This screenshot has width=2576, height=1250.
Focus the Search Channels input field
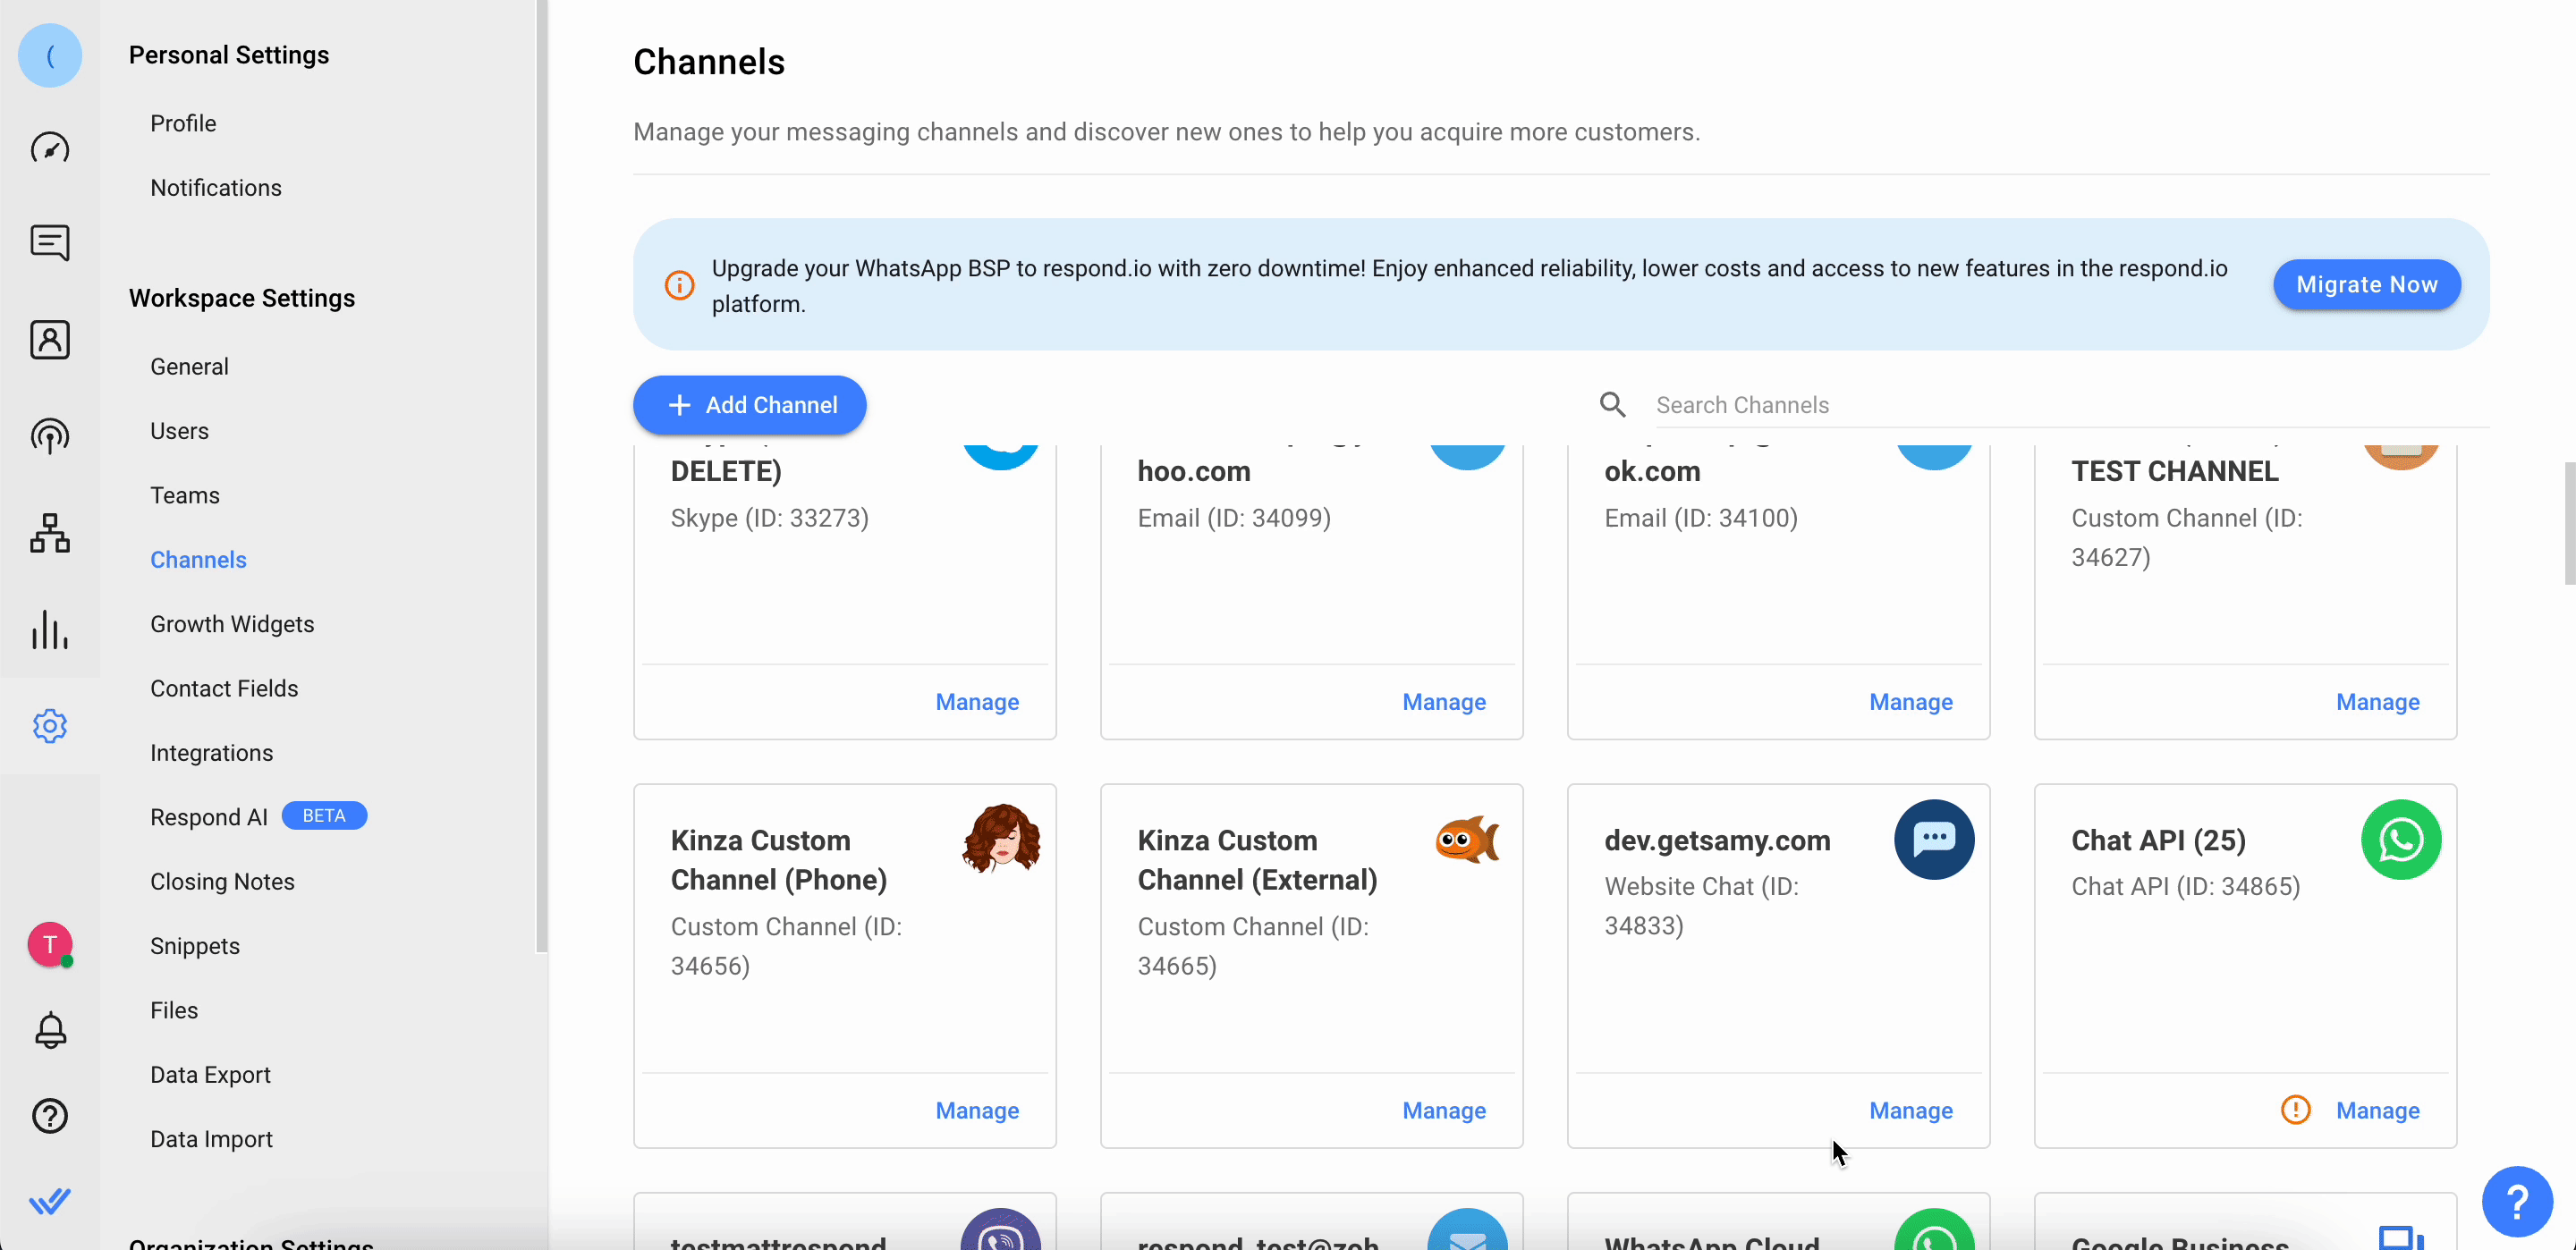(2060, 405)
